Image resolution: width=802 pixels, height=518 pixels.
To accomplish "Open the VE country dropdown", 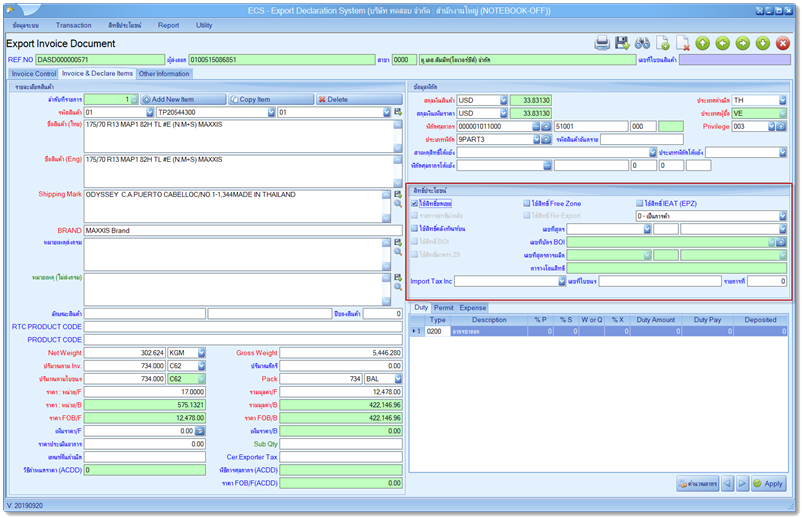I will 783,114.
